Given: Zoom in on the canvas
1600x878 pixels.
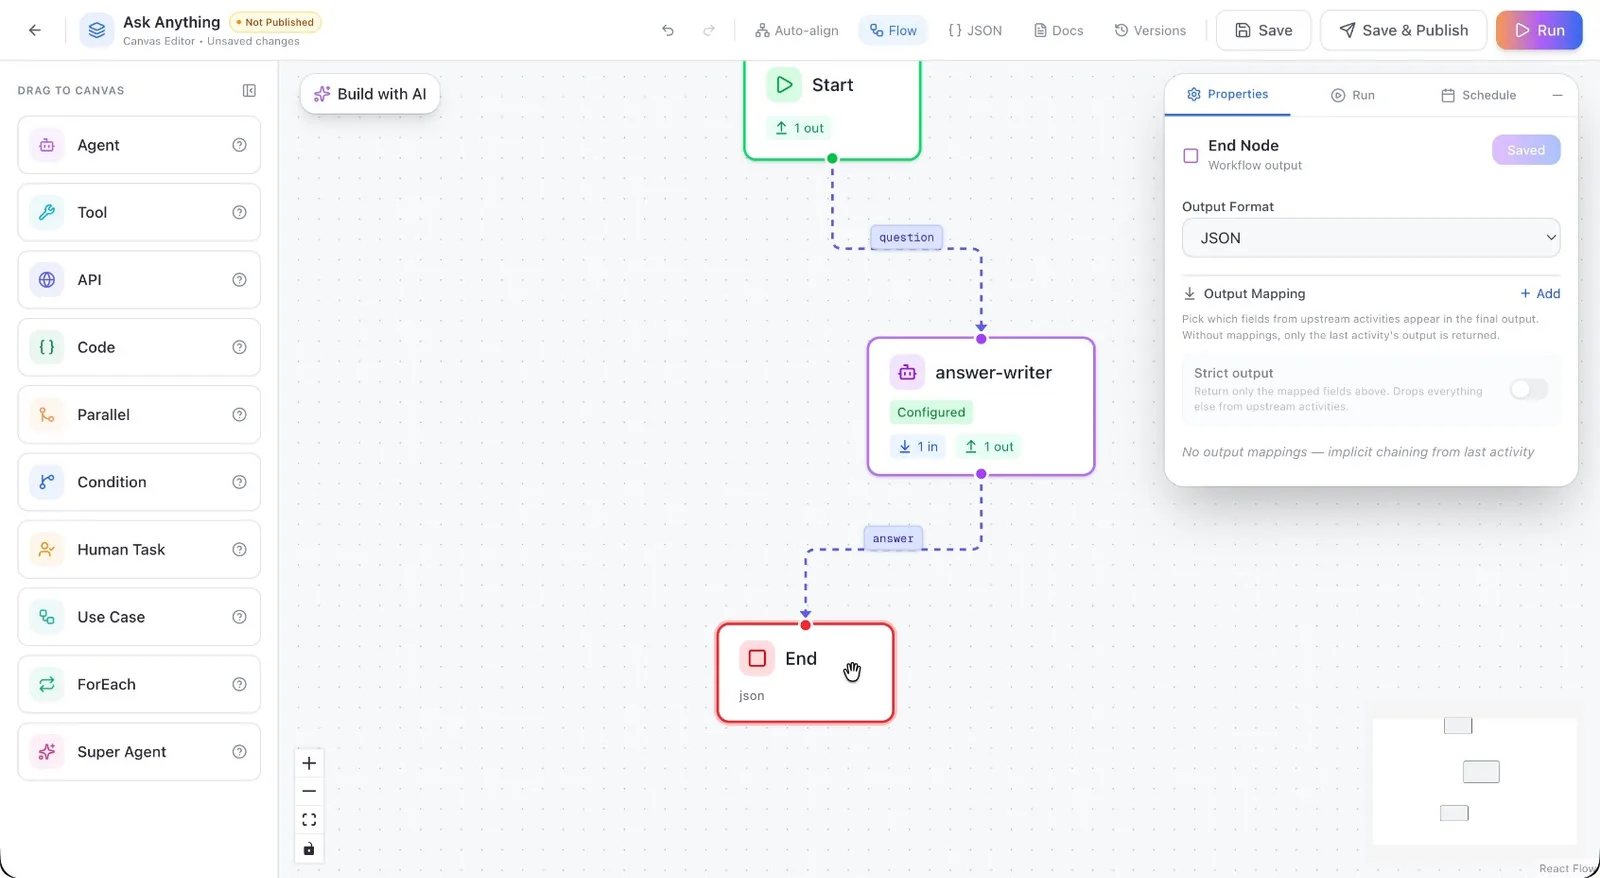Looking at the screenshot, I should pyautogui.click(x=309, y=763).
